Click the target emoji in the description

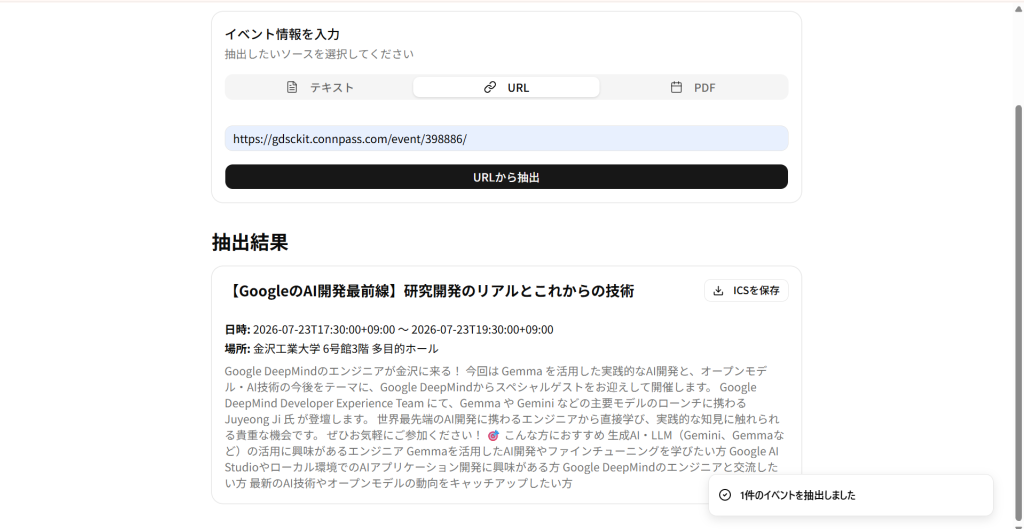pos(493,435)
